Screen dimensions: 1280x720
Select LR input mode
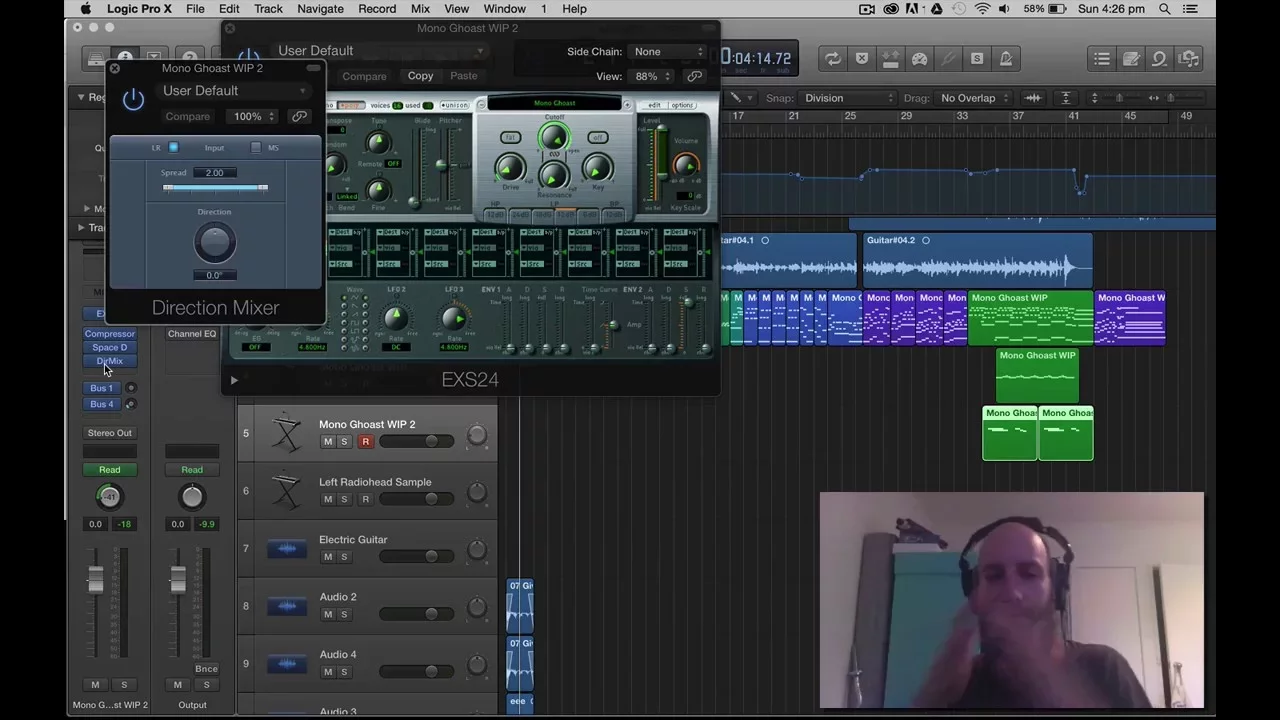click(173, 148)
